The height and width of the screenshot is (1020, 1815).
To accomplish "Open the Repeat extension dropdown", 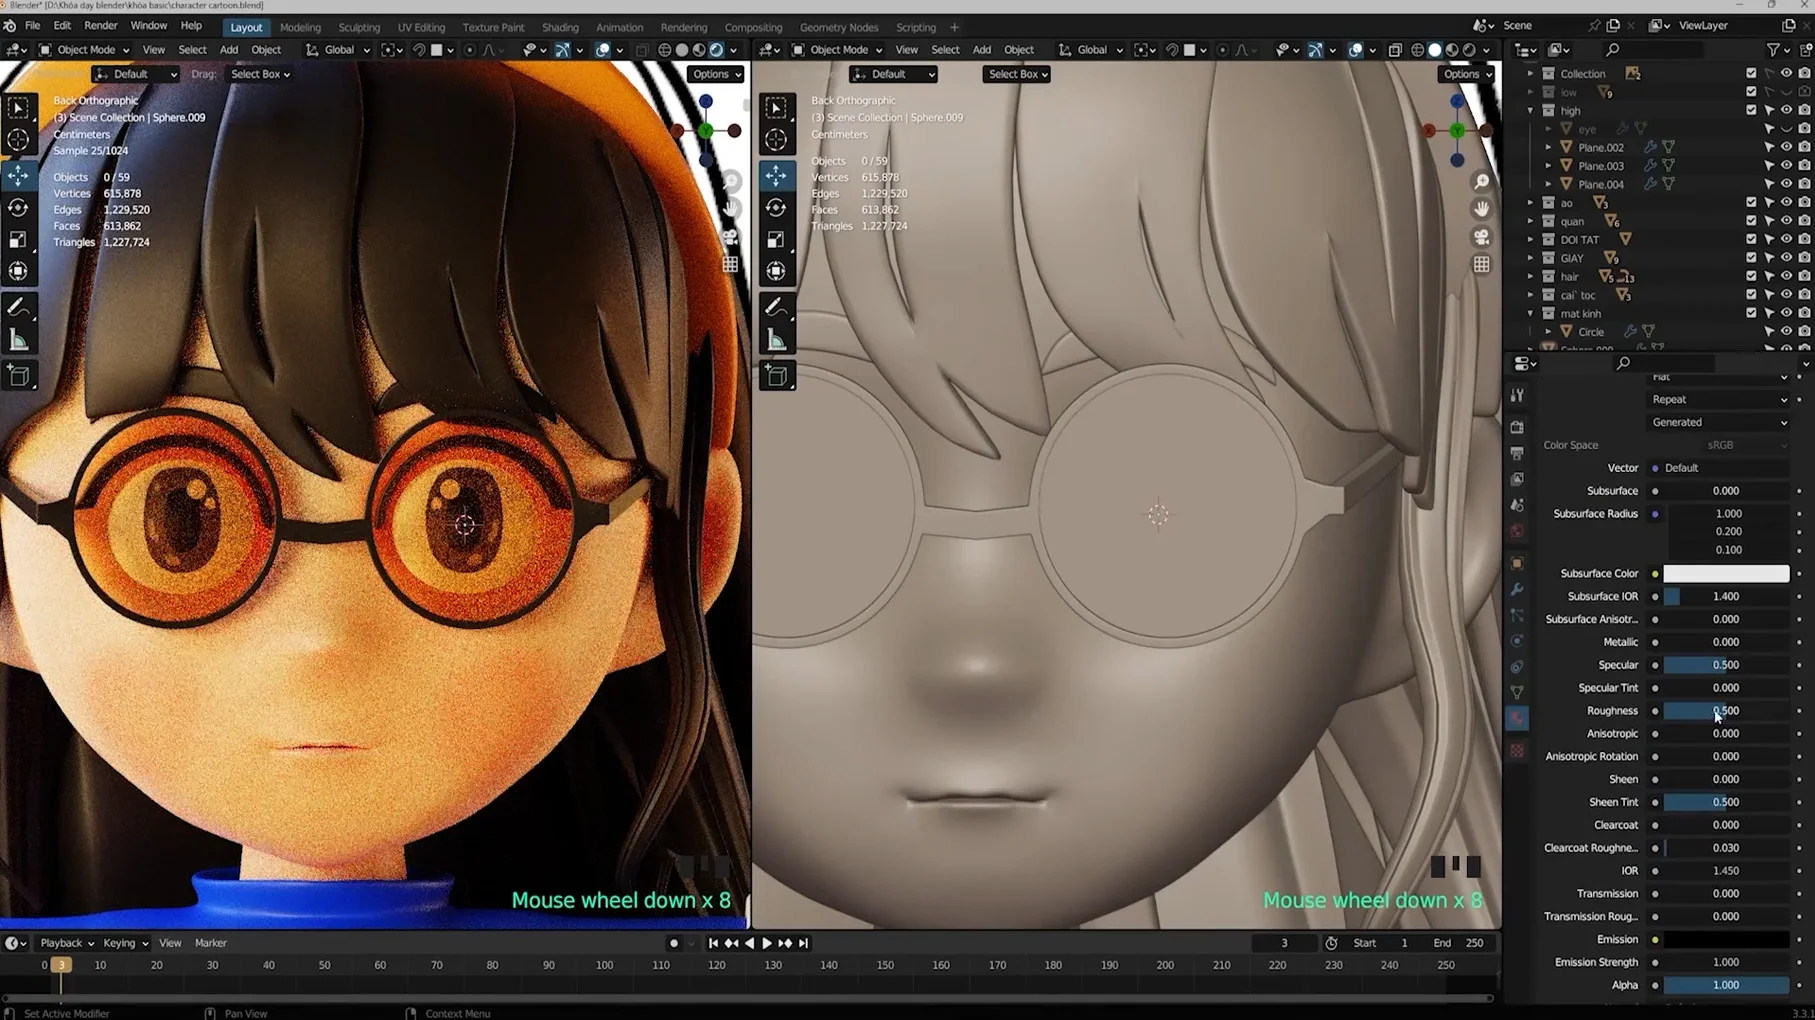I will [x=1719, y=399].
